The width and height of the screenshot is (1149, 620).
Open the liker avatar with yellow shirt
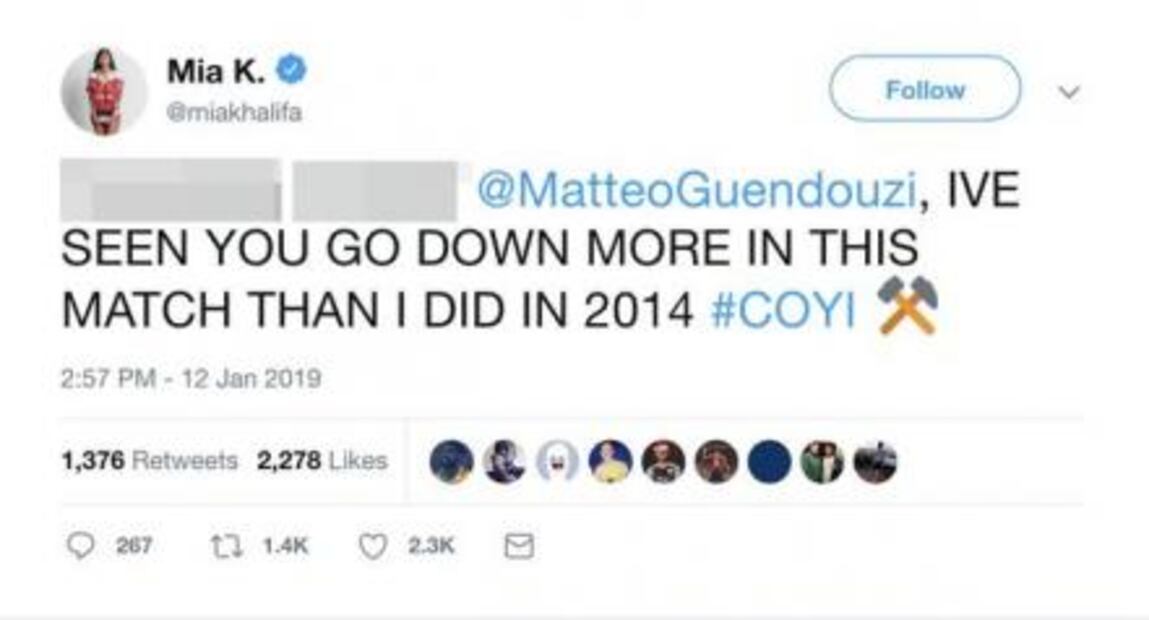coord(610,462)
